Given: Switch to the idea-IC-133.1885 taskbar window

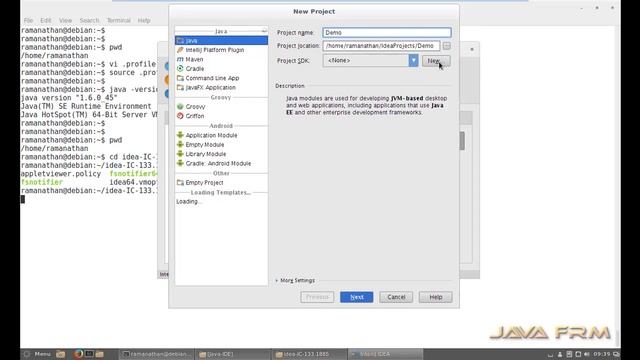Looking at the screenshot, I should [x=308, y=354].
